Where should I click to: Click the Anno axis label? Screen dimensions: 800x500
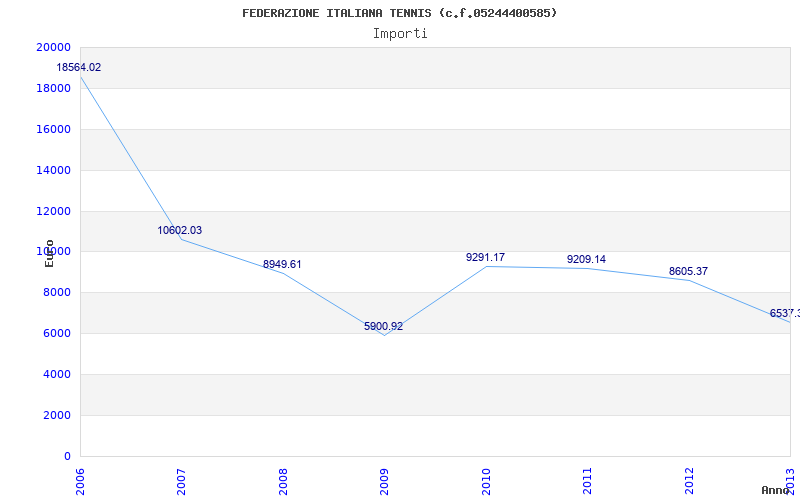(x=775, y=490)
